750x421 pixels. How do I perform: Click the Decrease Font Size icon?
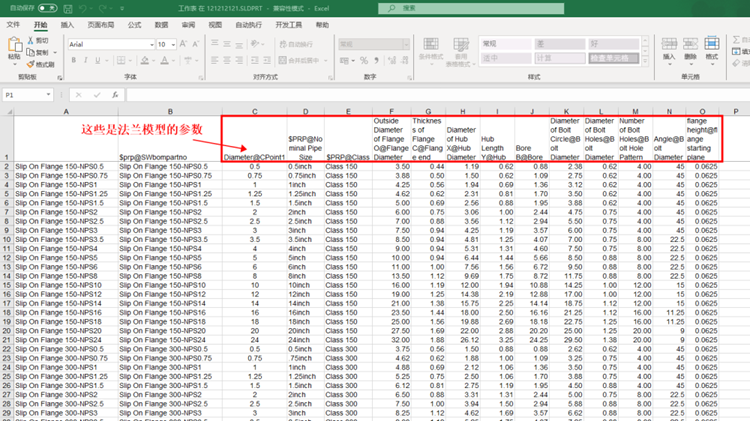(195, 44)
